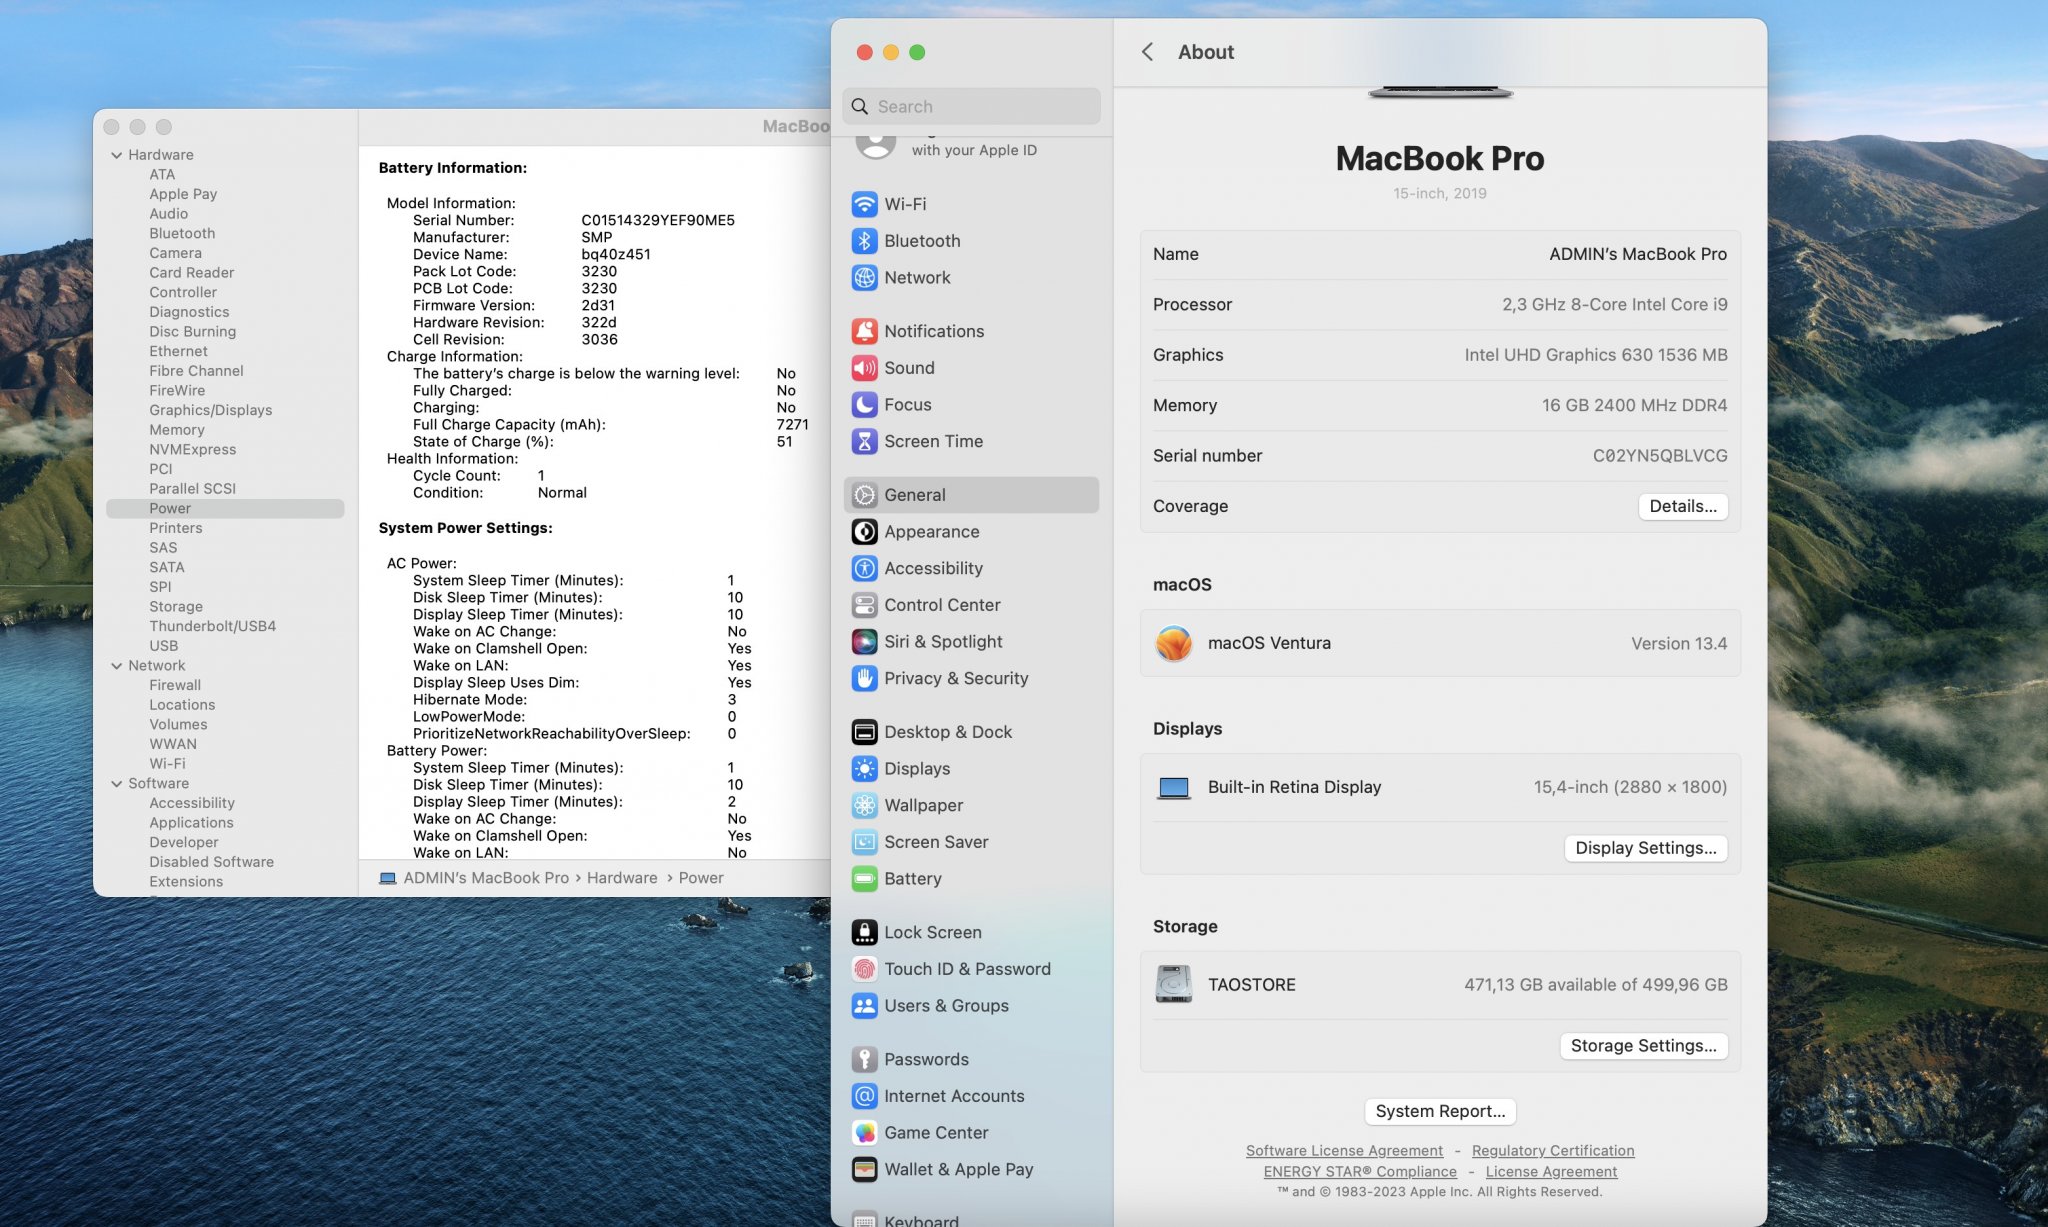The image size is (2048, 1227).
Task: Open Game Center icon
Action: tap(864, 1133)
